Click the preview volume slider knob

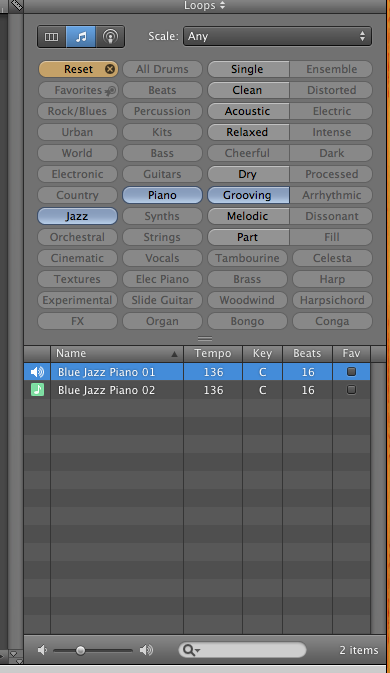click(x=80, y=651)
